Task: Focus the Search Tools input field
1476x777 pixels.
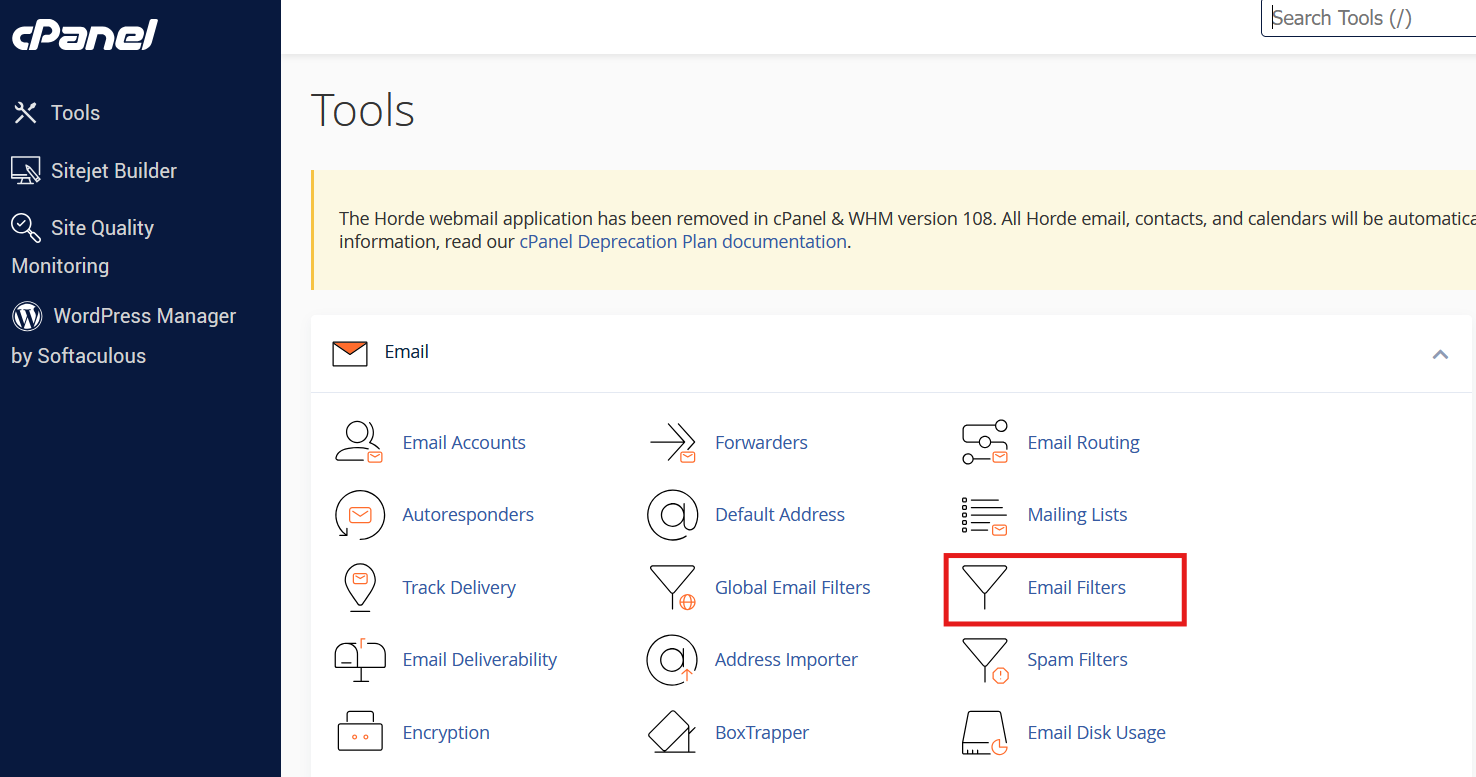Action: [1368, 18]
